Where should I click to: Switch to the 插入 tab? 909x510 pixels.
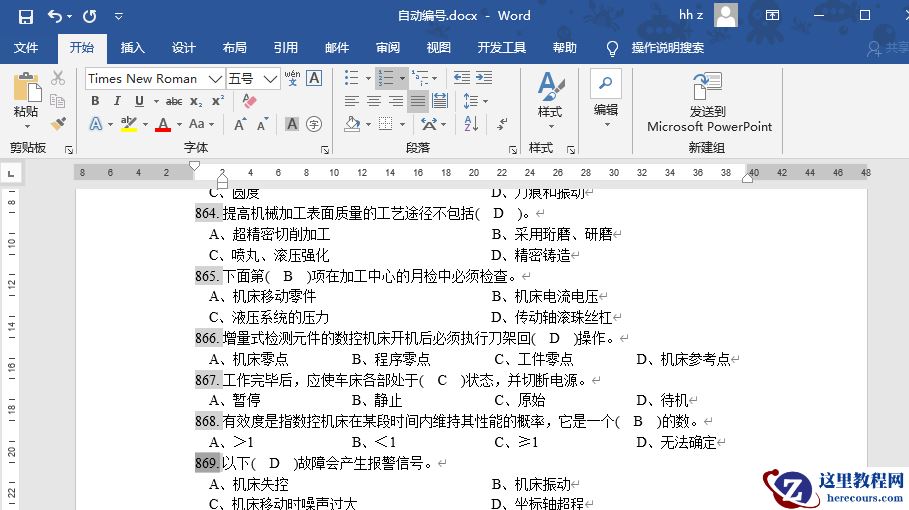[132, 48]
